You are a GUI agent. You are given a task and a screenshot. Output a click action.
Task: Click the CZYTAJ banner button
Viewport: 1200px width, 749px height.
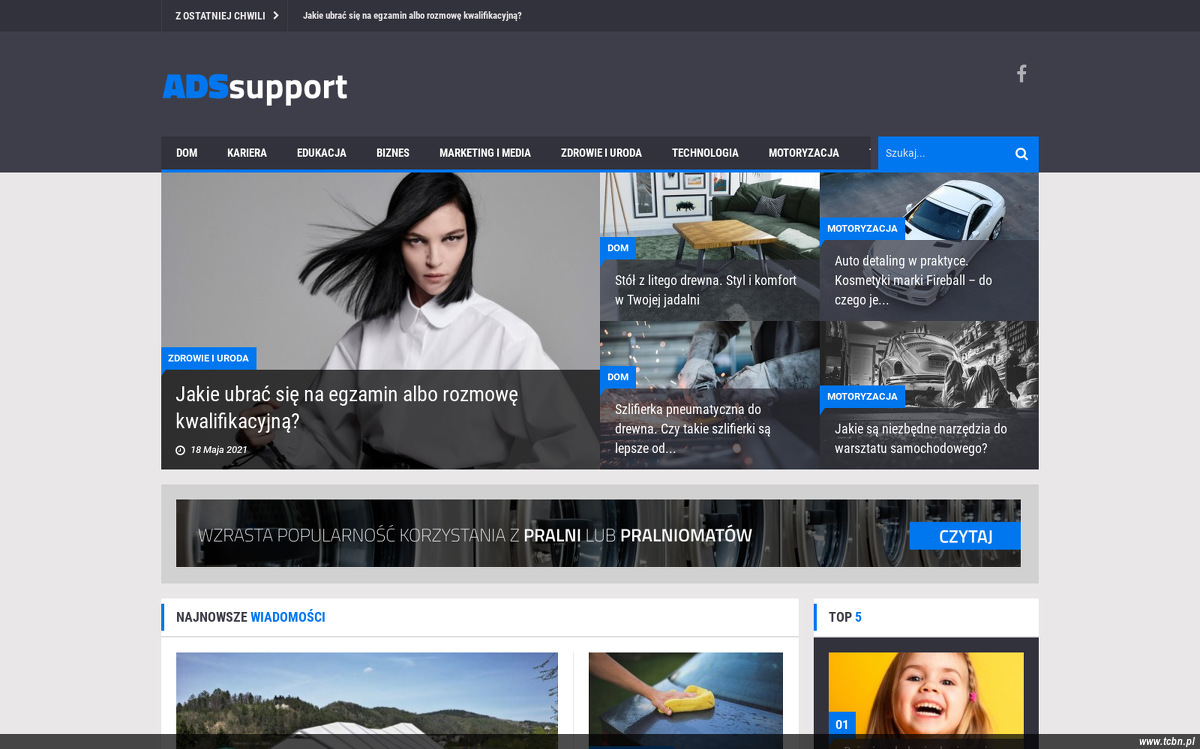click(x=965, y=536)
